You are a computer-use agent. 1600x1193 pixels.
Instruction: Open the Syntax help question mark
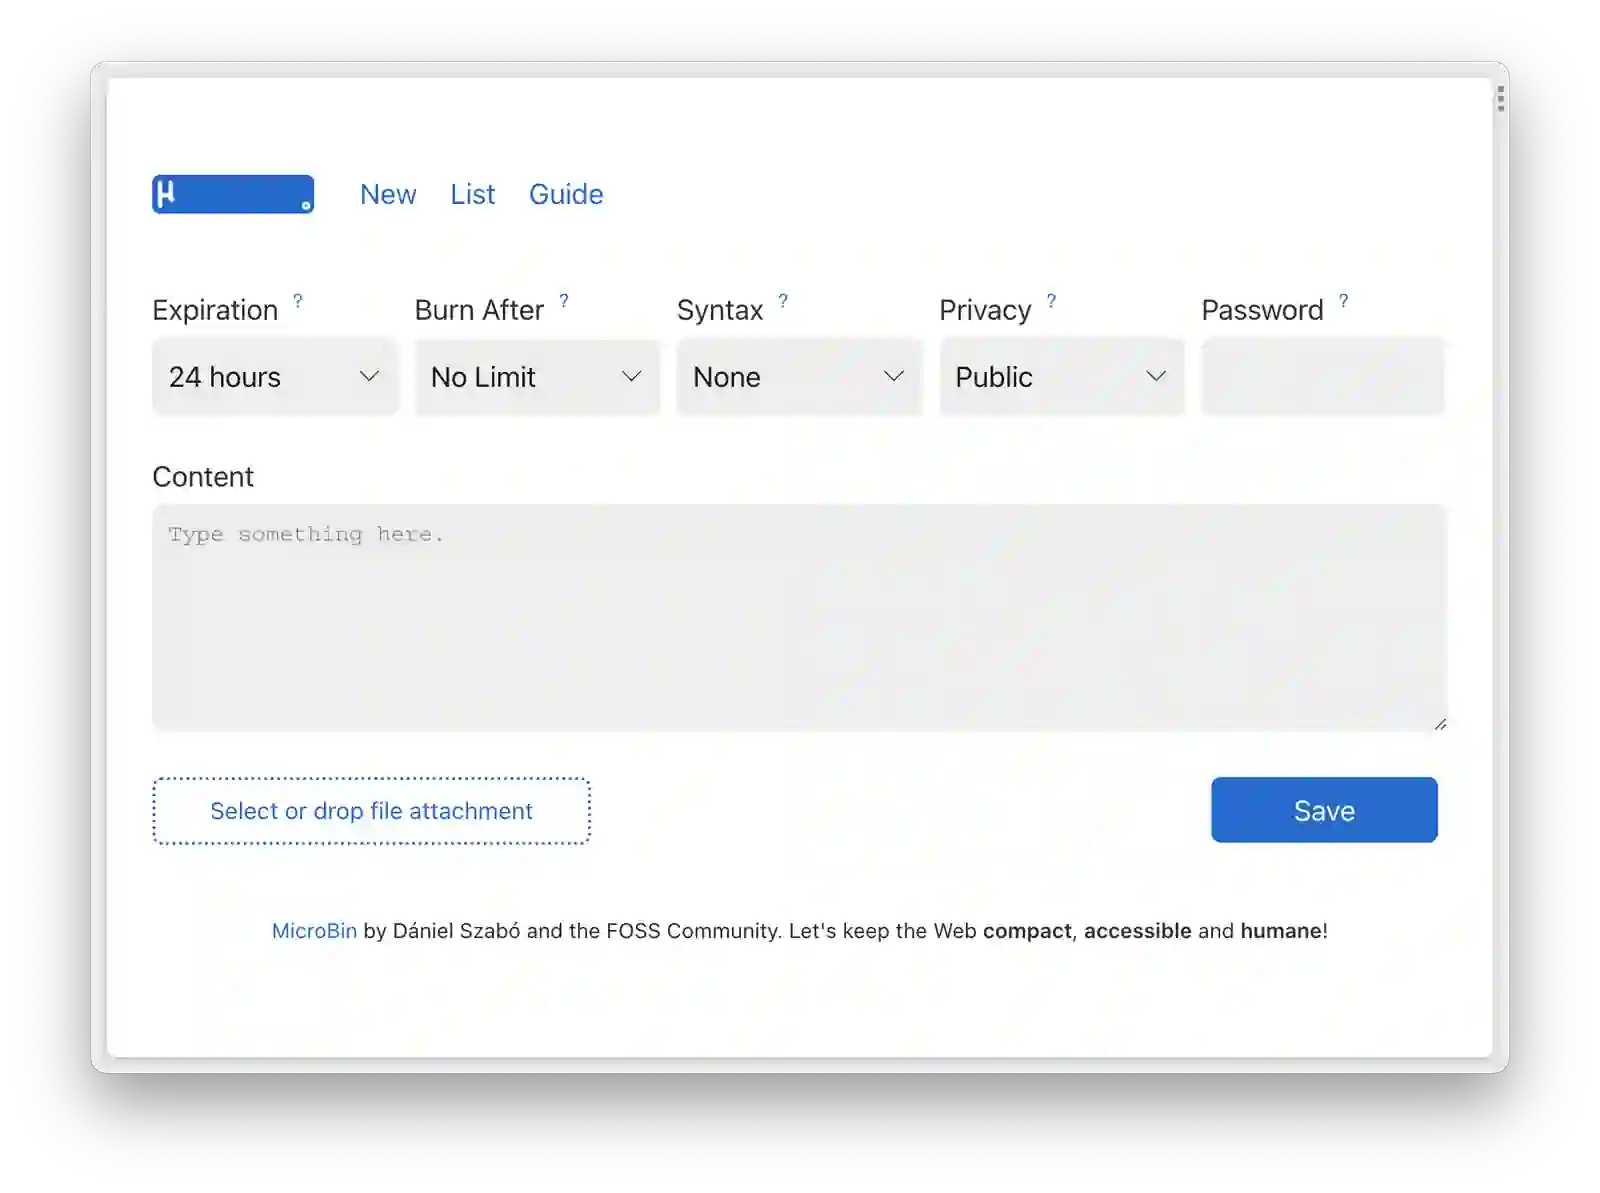pos(783,300)
